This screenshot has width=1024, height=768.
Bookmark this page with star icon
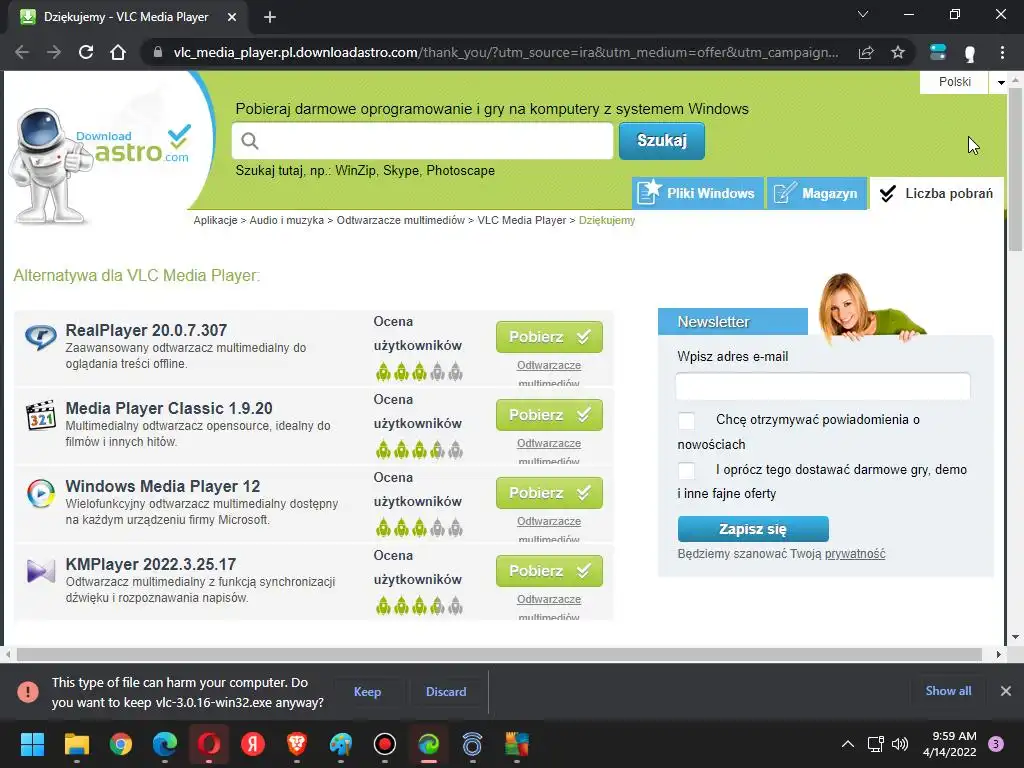898,52
